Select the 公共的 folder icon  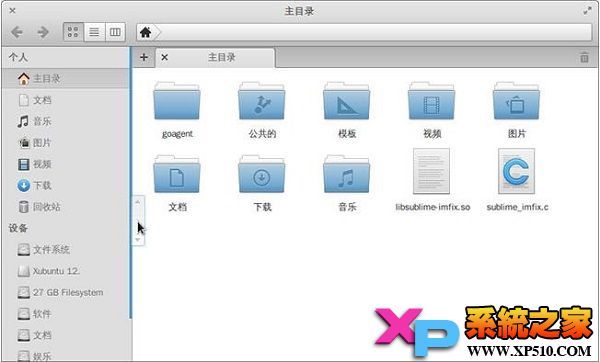pyautogui.click(x=262, y=101)
